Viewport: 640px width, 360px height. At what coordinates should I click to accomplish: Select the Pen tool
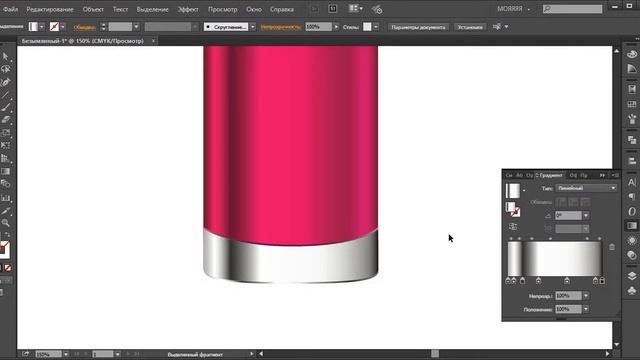[x=5, y=82]
